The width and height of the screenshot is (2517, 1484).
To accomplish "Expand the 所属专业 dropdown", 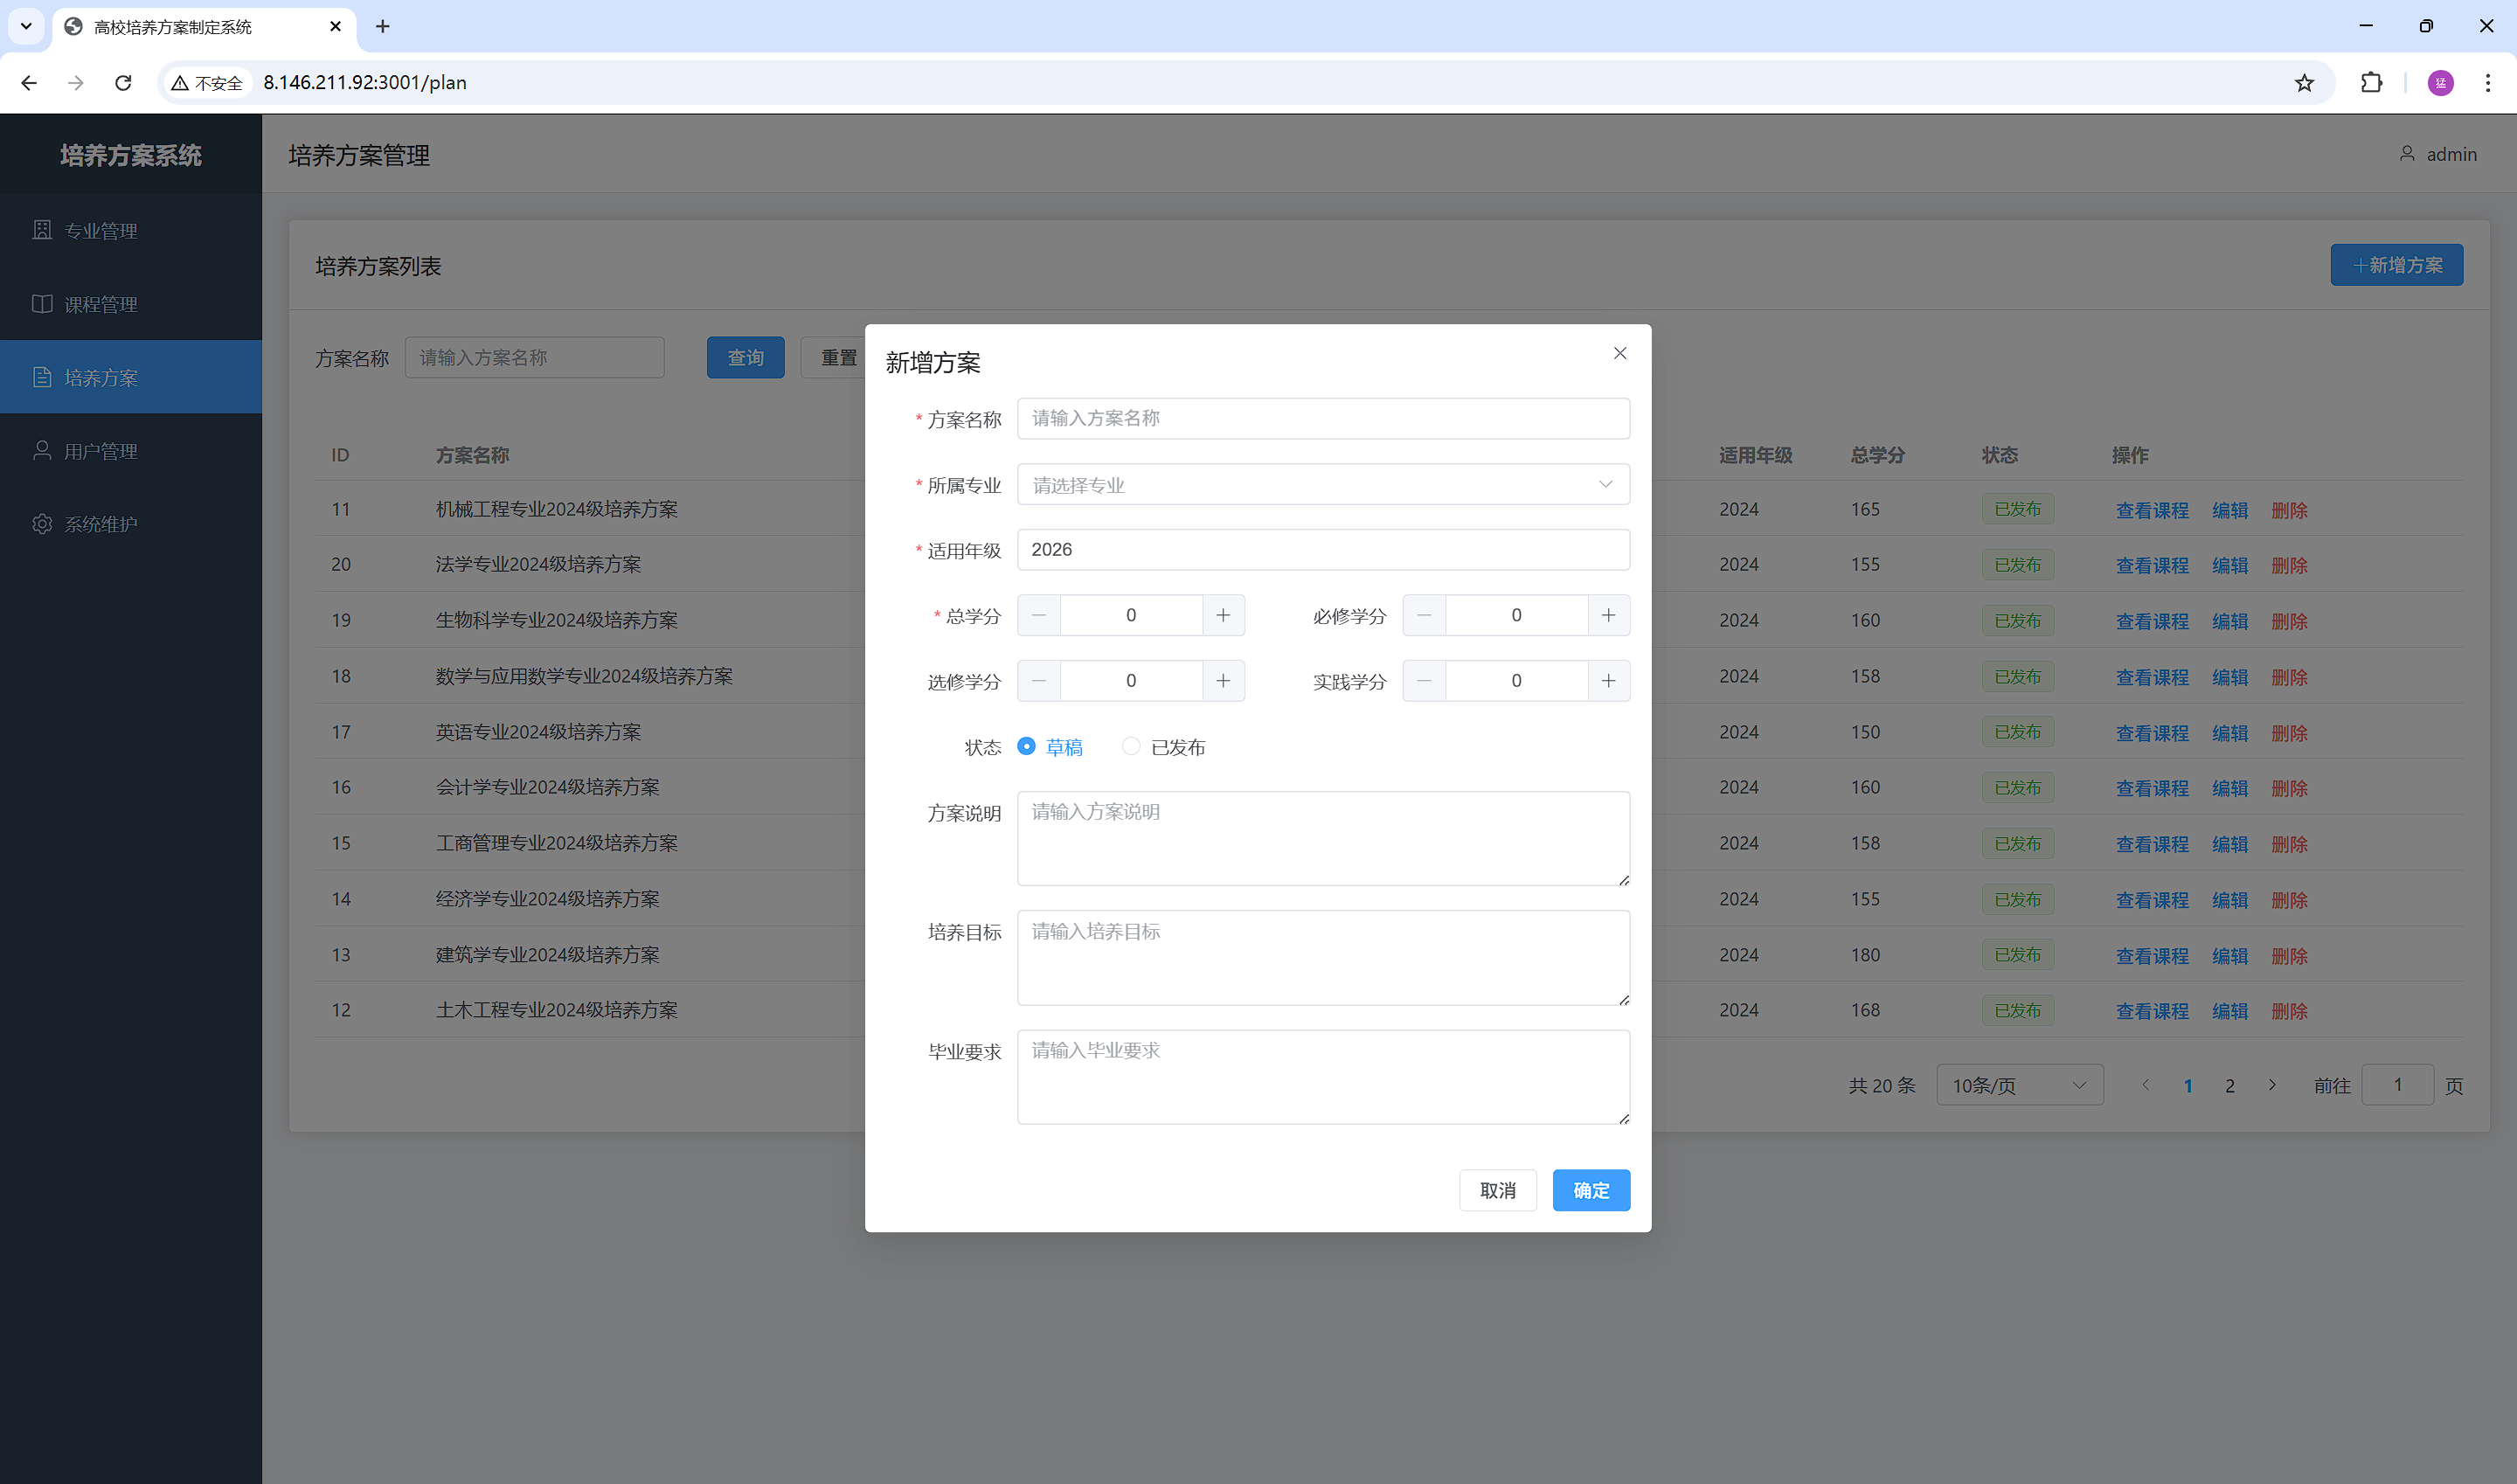I will 1322,485.
